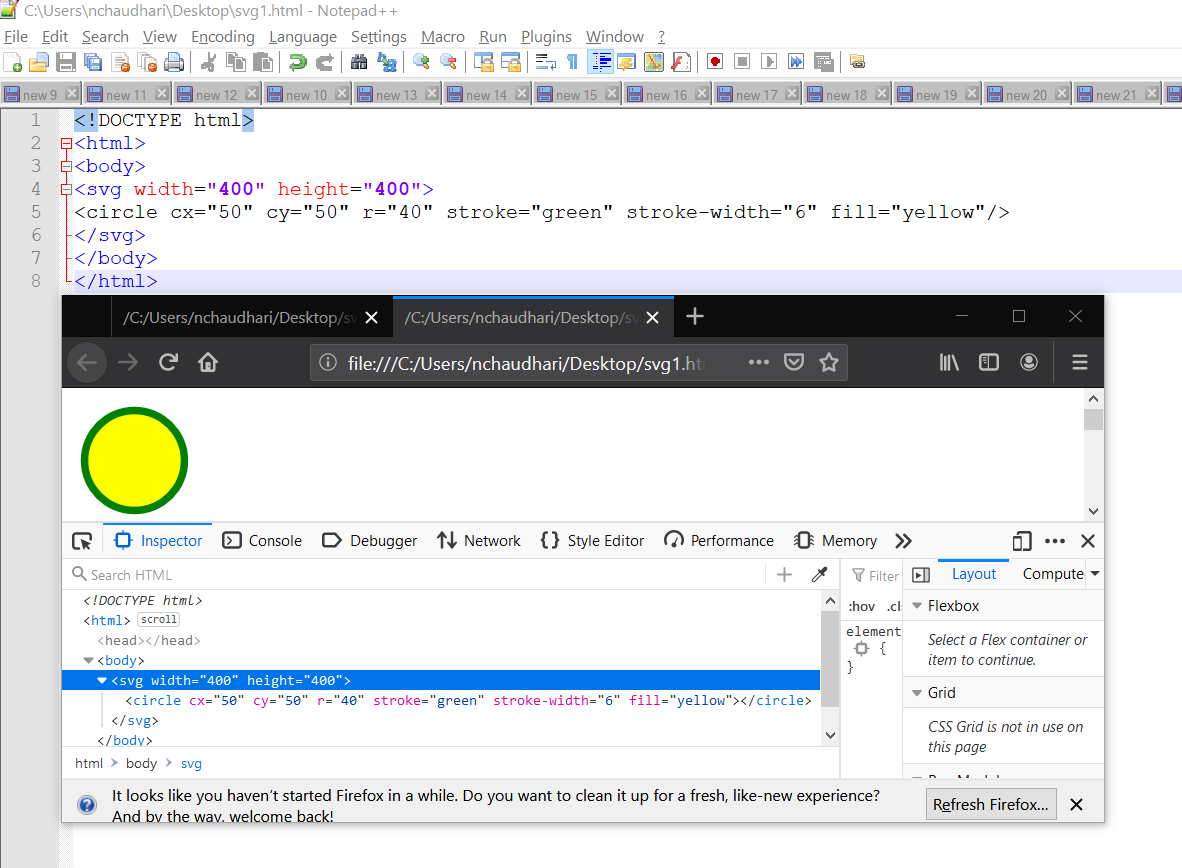
Task: Click Run macro multiple times icon
Action: click(x=796, y=62)
